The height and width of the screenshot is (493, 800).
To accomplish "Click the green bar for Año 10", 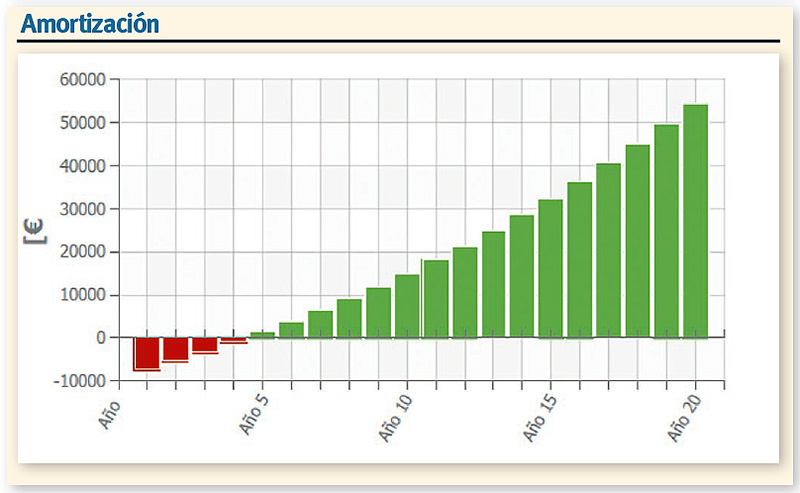I will point(407,305).
